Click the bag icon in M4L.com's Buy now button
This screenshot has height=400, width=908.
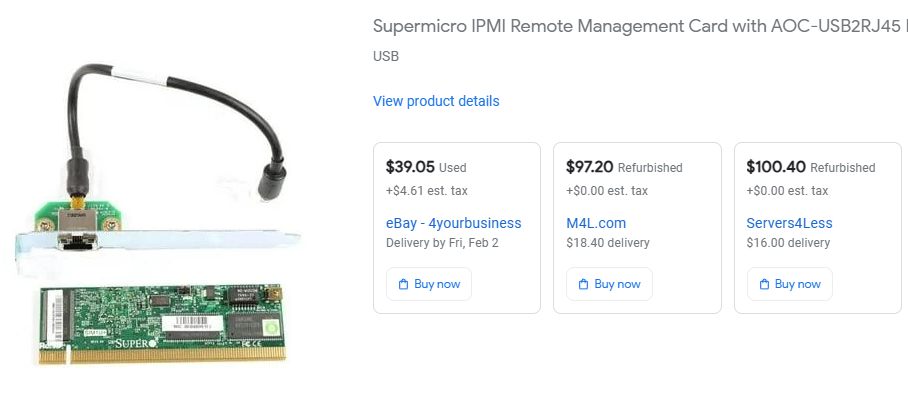[x=583, y=284]
